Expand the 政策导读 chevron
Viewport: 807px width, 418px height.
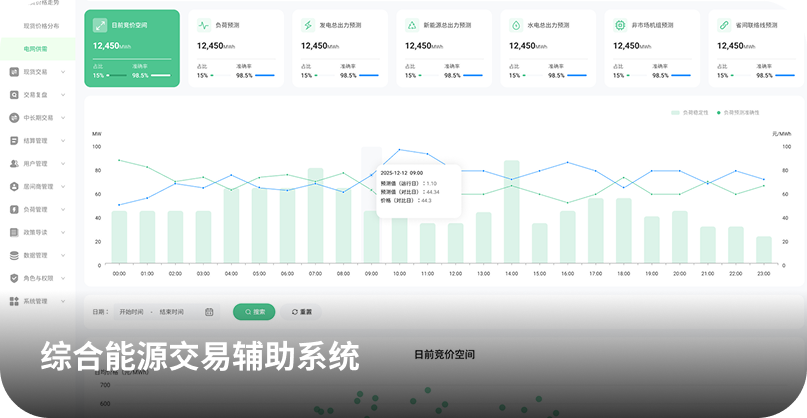[x=63, y=232]
